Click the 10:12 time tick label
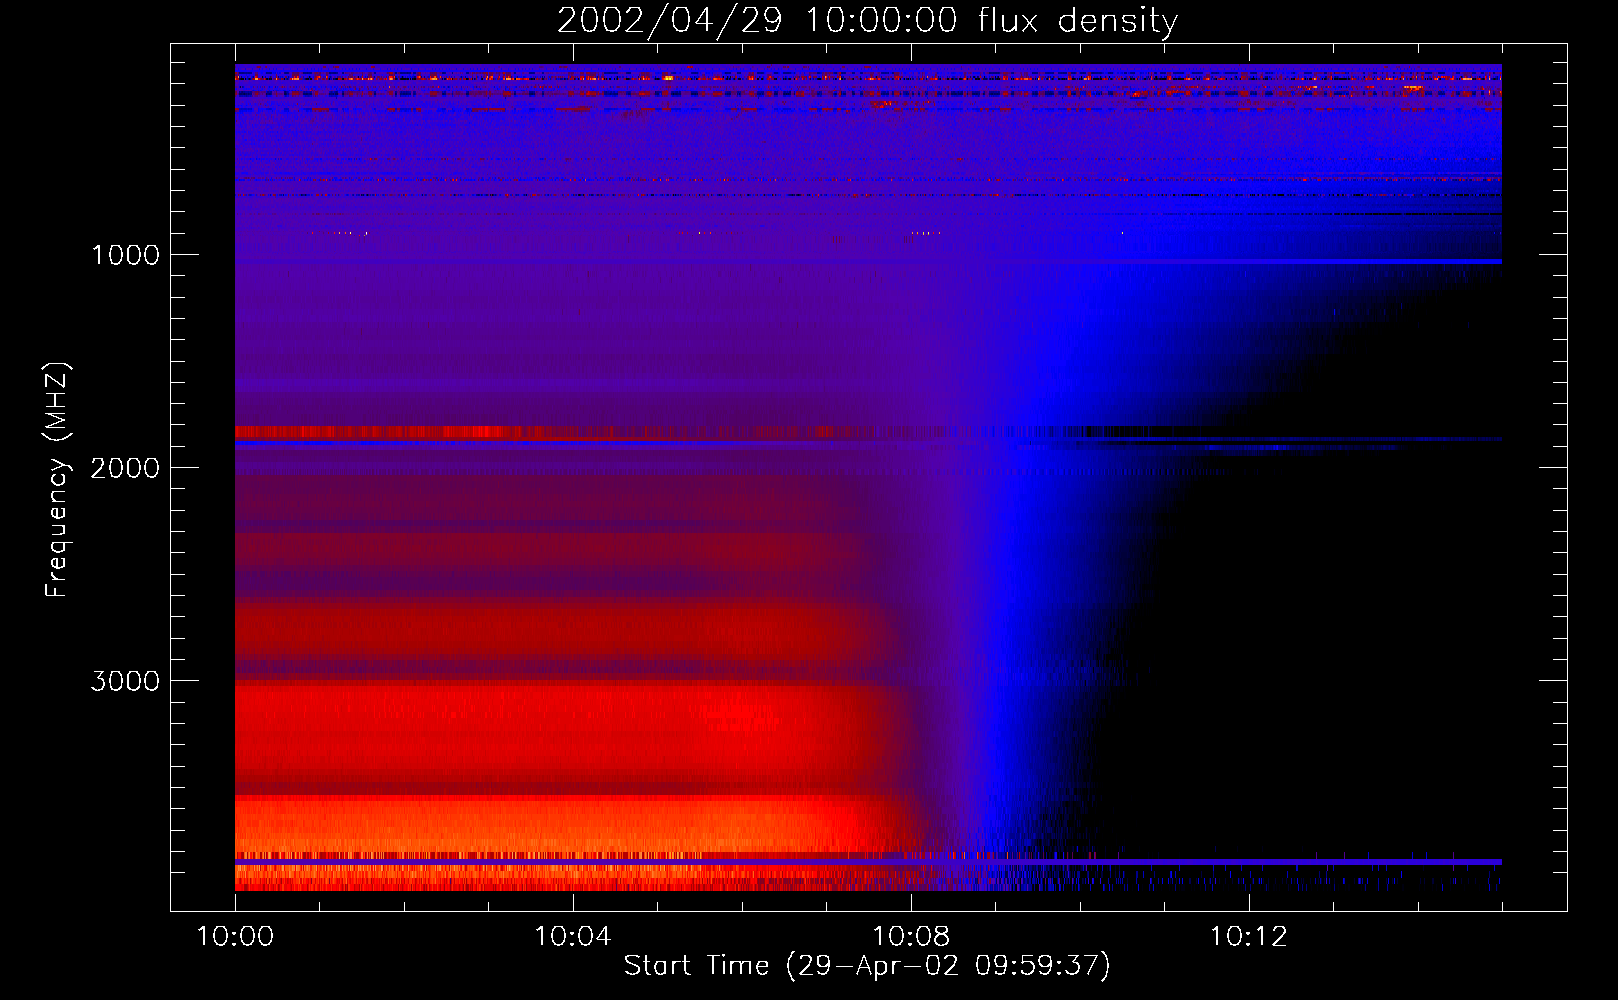The image size is (1618, 1000). coord(1249,937)
